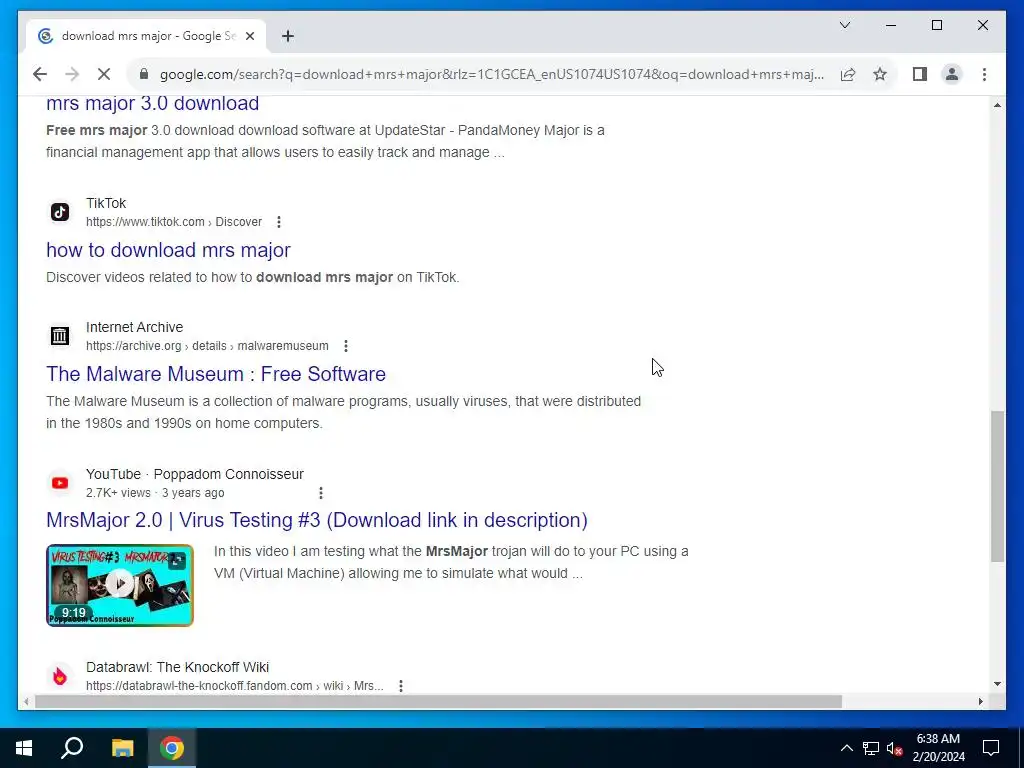Click the YouTube favicon
Screen dimensions: 1024x768
tap(60, 483)
